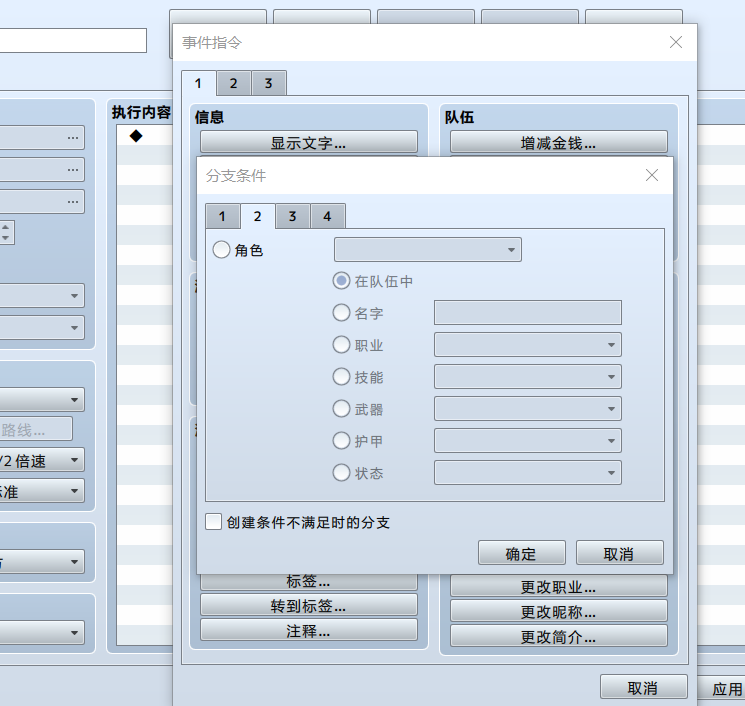Open the dropdown under the 倍速 dropdown
This screenshot has width=745, height=706.
[41, 491]
